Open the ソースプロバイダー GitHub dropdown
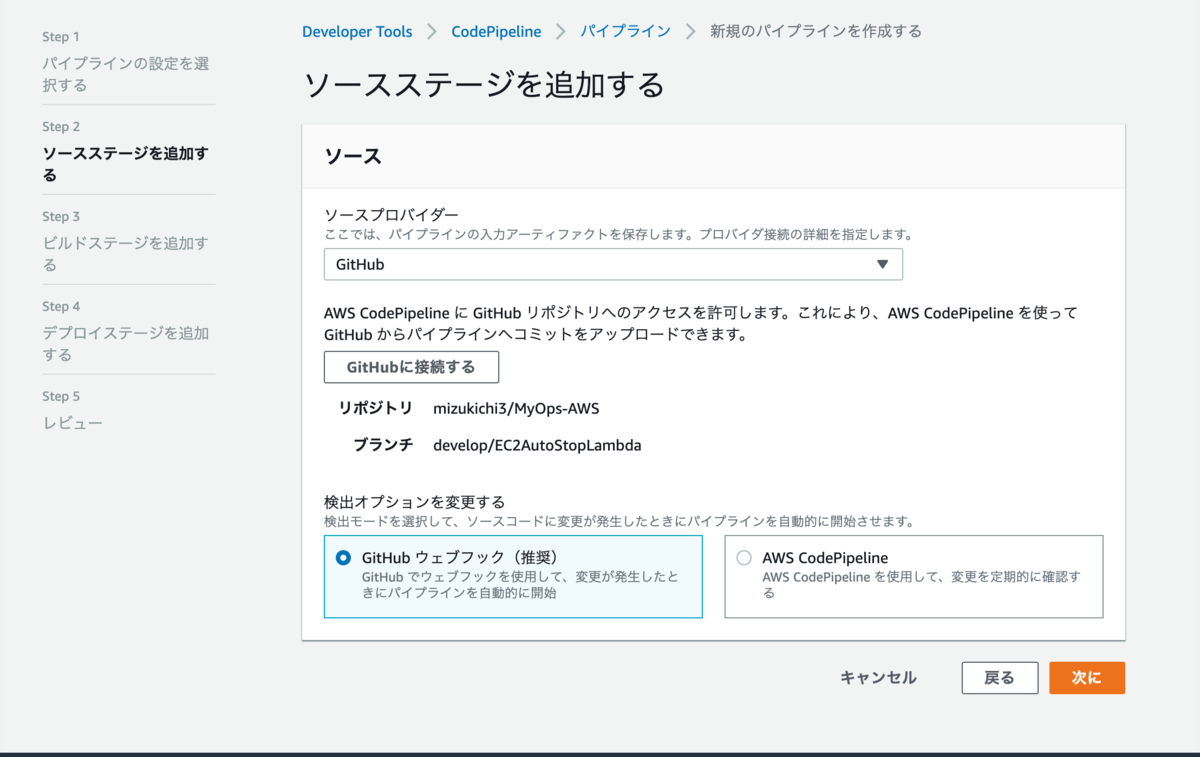 (x=613, y=265)
